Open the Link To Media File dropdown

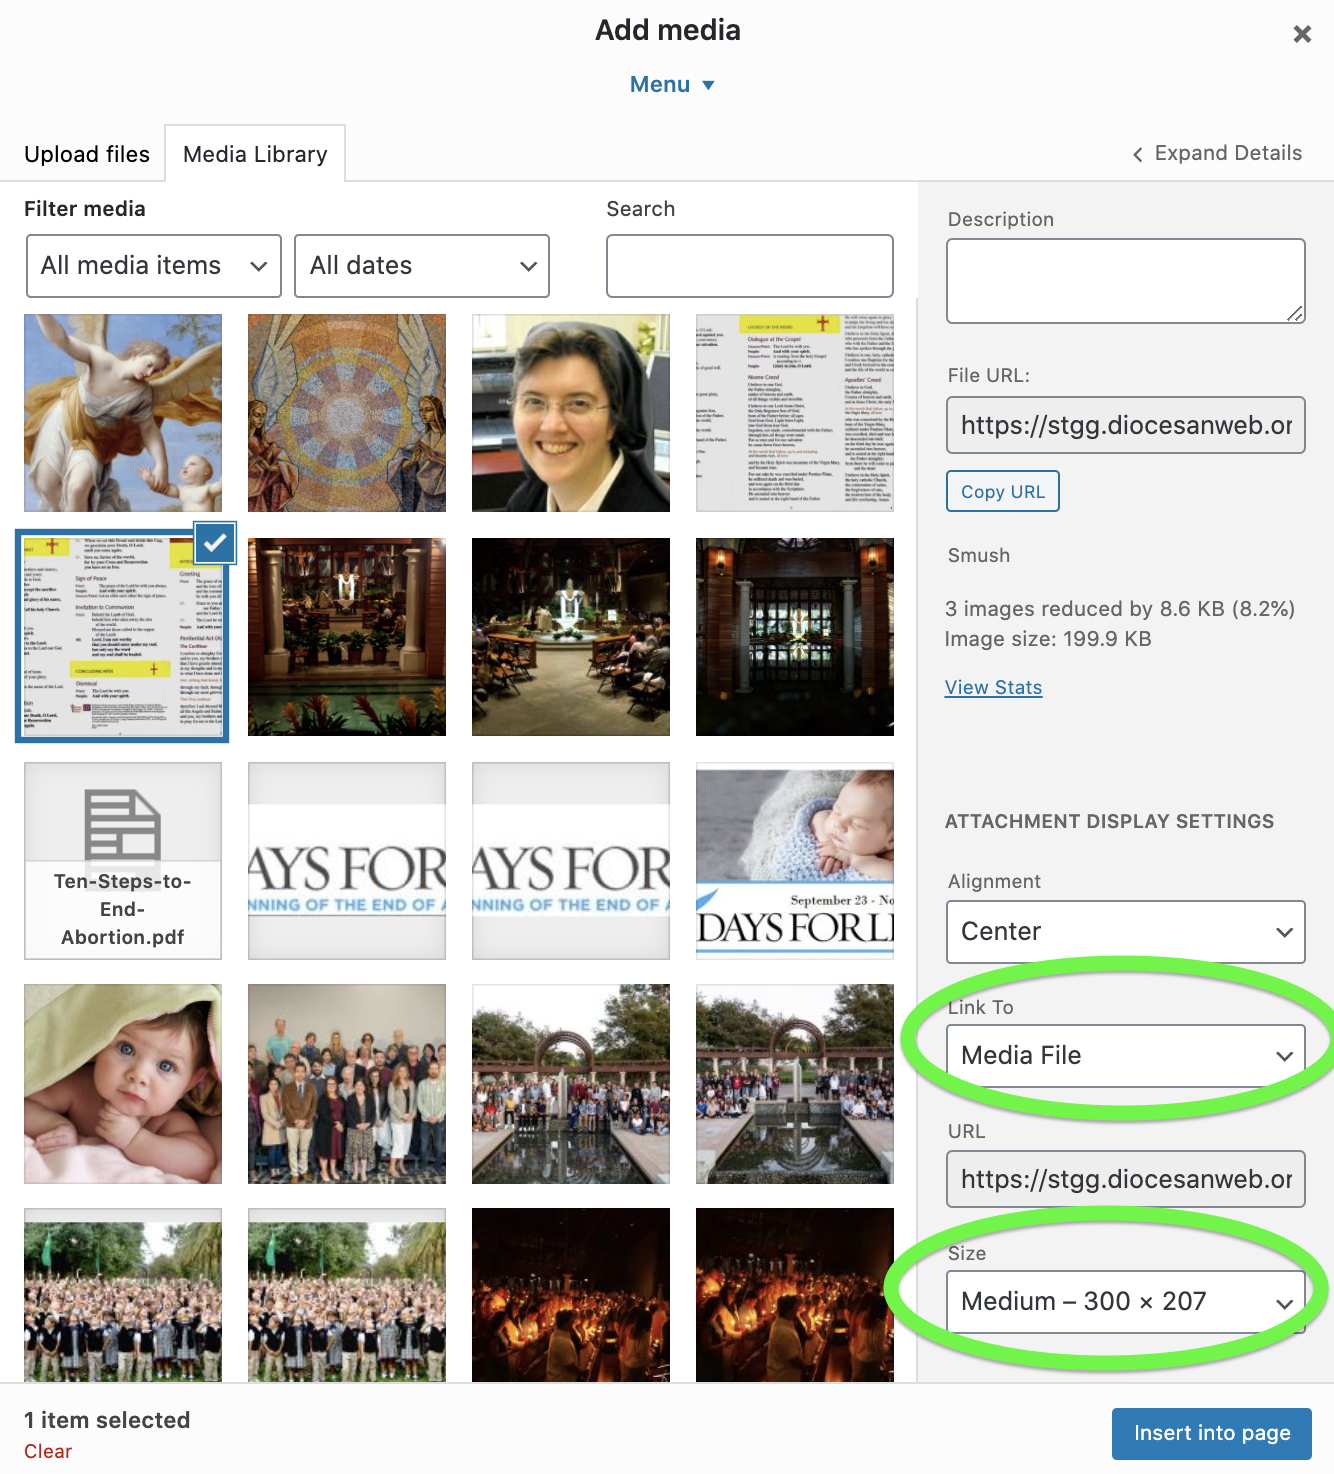pos(1125,1056)
